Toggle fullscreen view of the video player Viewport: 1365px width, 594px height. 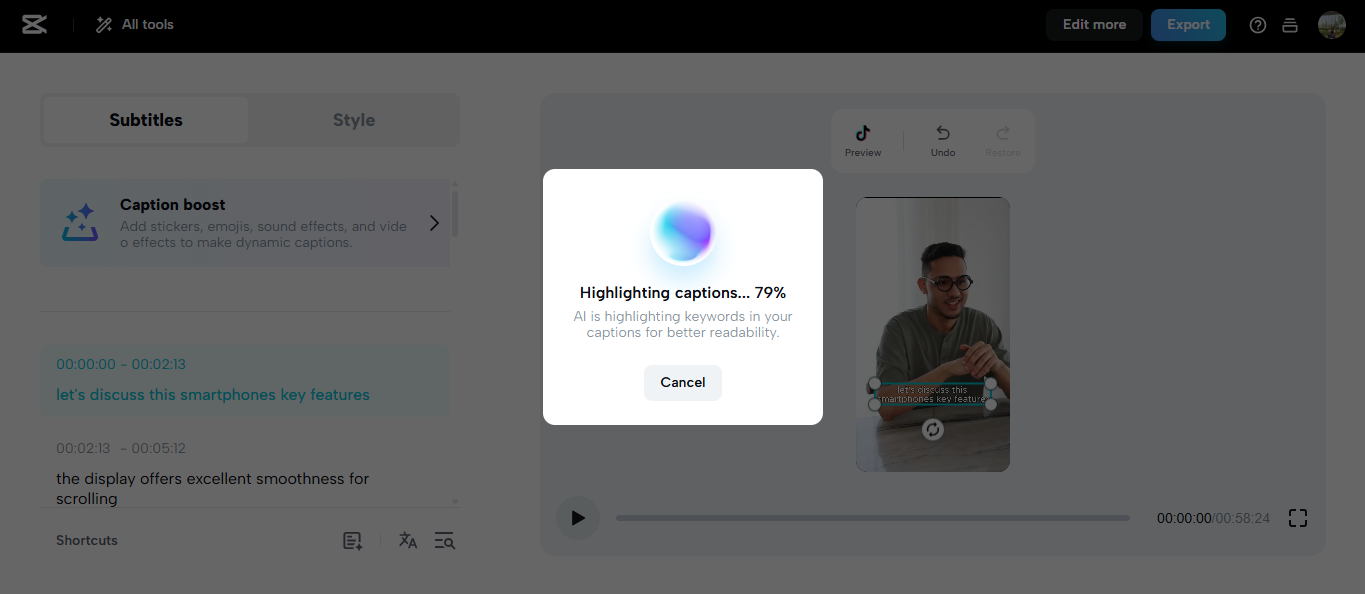click(1297, 518)
